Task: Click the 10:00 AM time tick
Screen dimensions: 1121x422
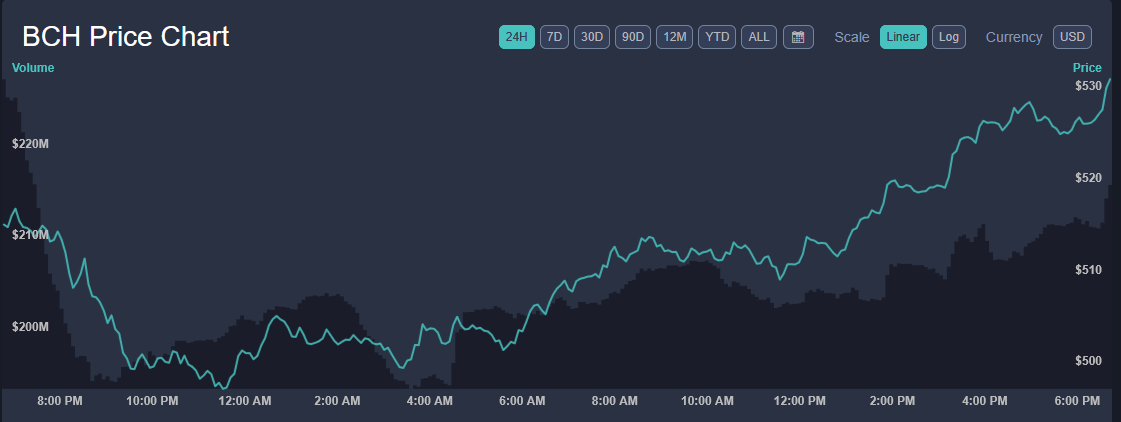Action: (707, 401)
